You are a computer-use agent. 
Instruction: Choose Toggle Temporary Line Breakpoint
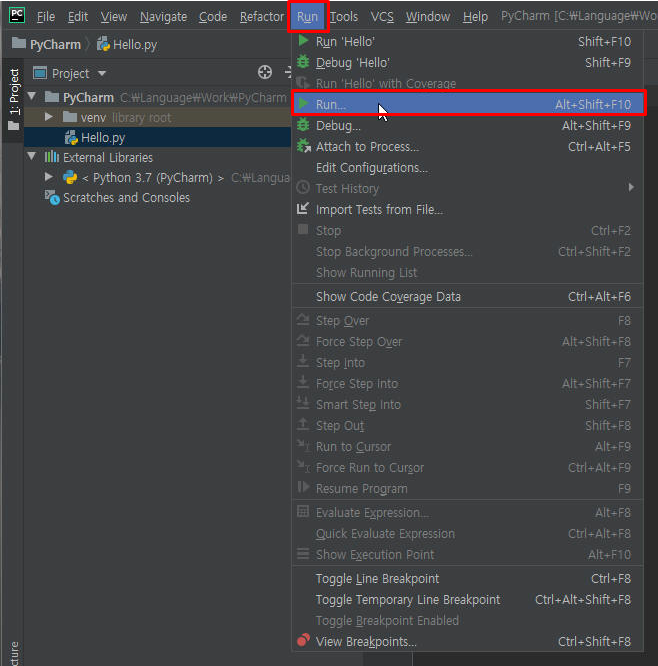coord(467,599)
